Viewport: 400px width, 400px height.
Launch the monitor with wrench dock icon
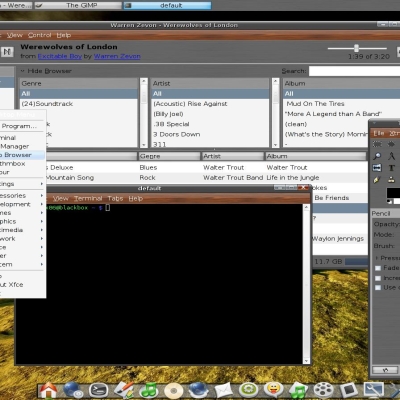[x=373, y=390]
